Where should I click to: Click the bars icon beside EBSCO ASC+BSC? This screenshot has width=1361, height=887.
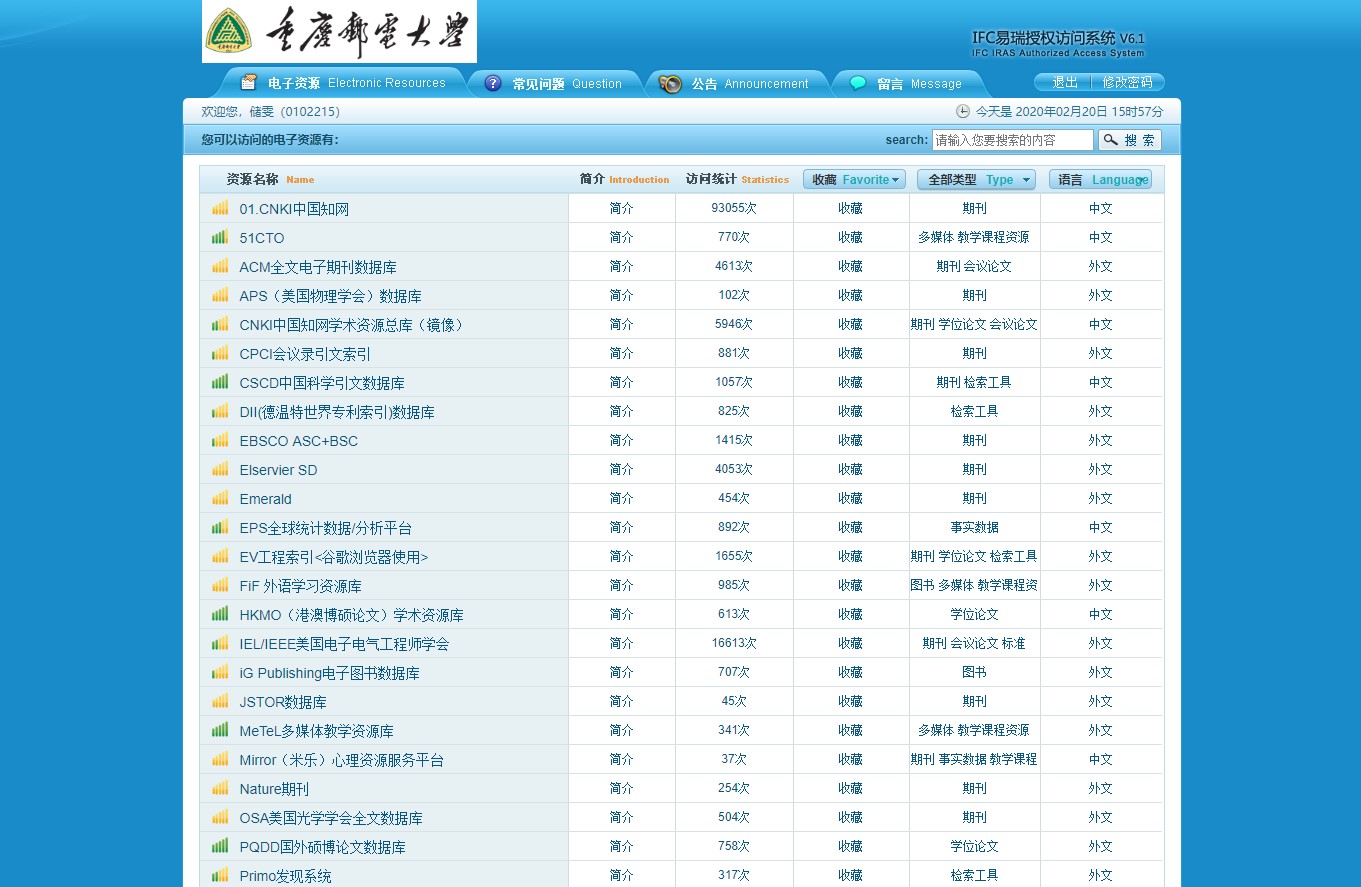[x=220, y=440]
